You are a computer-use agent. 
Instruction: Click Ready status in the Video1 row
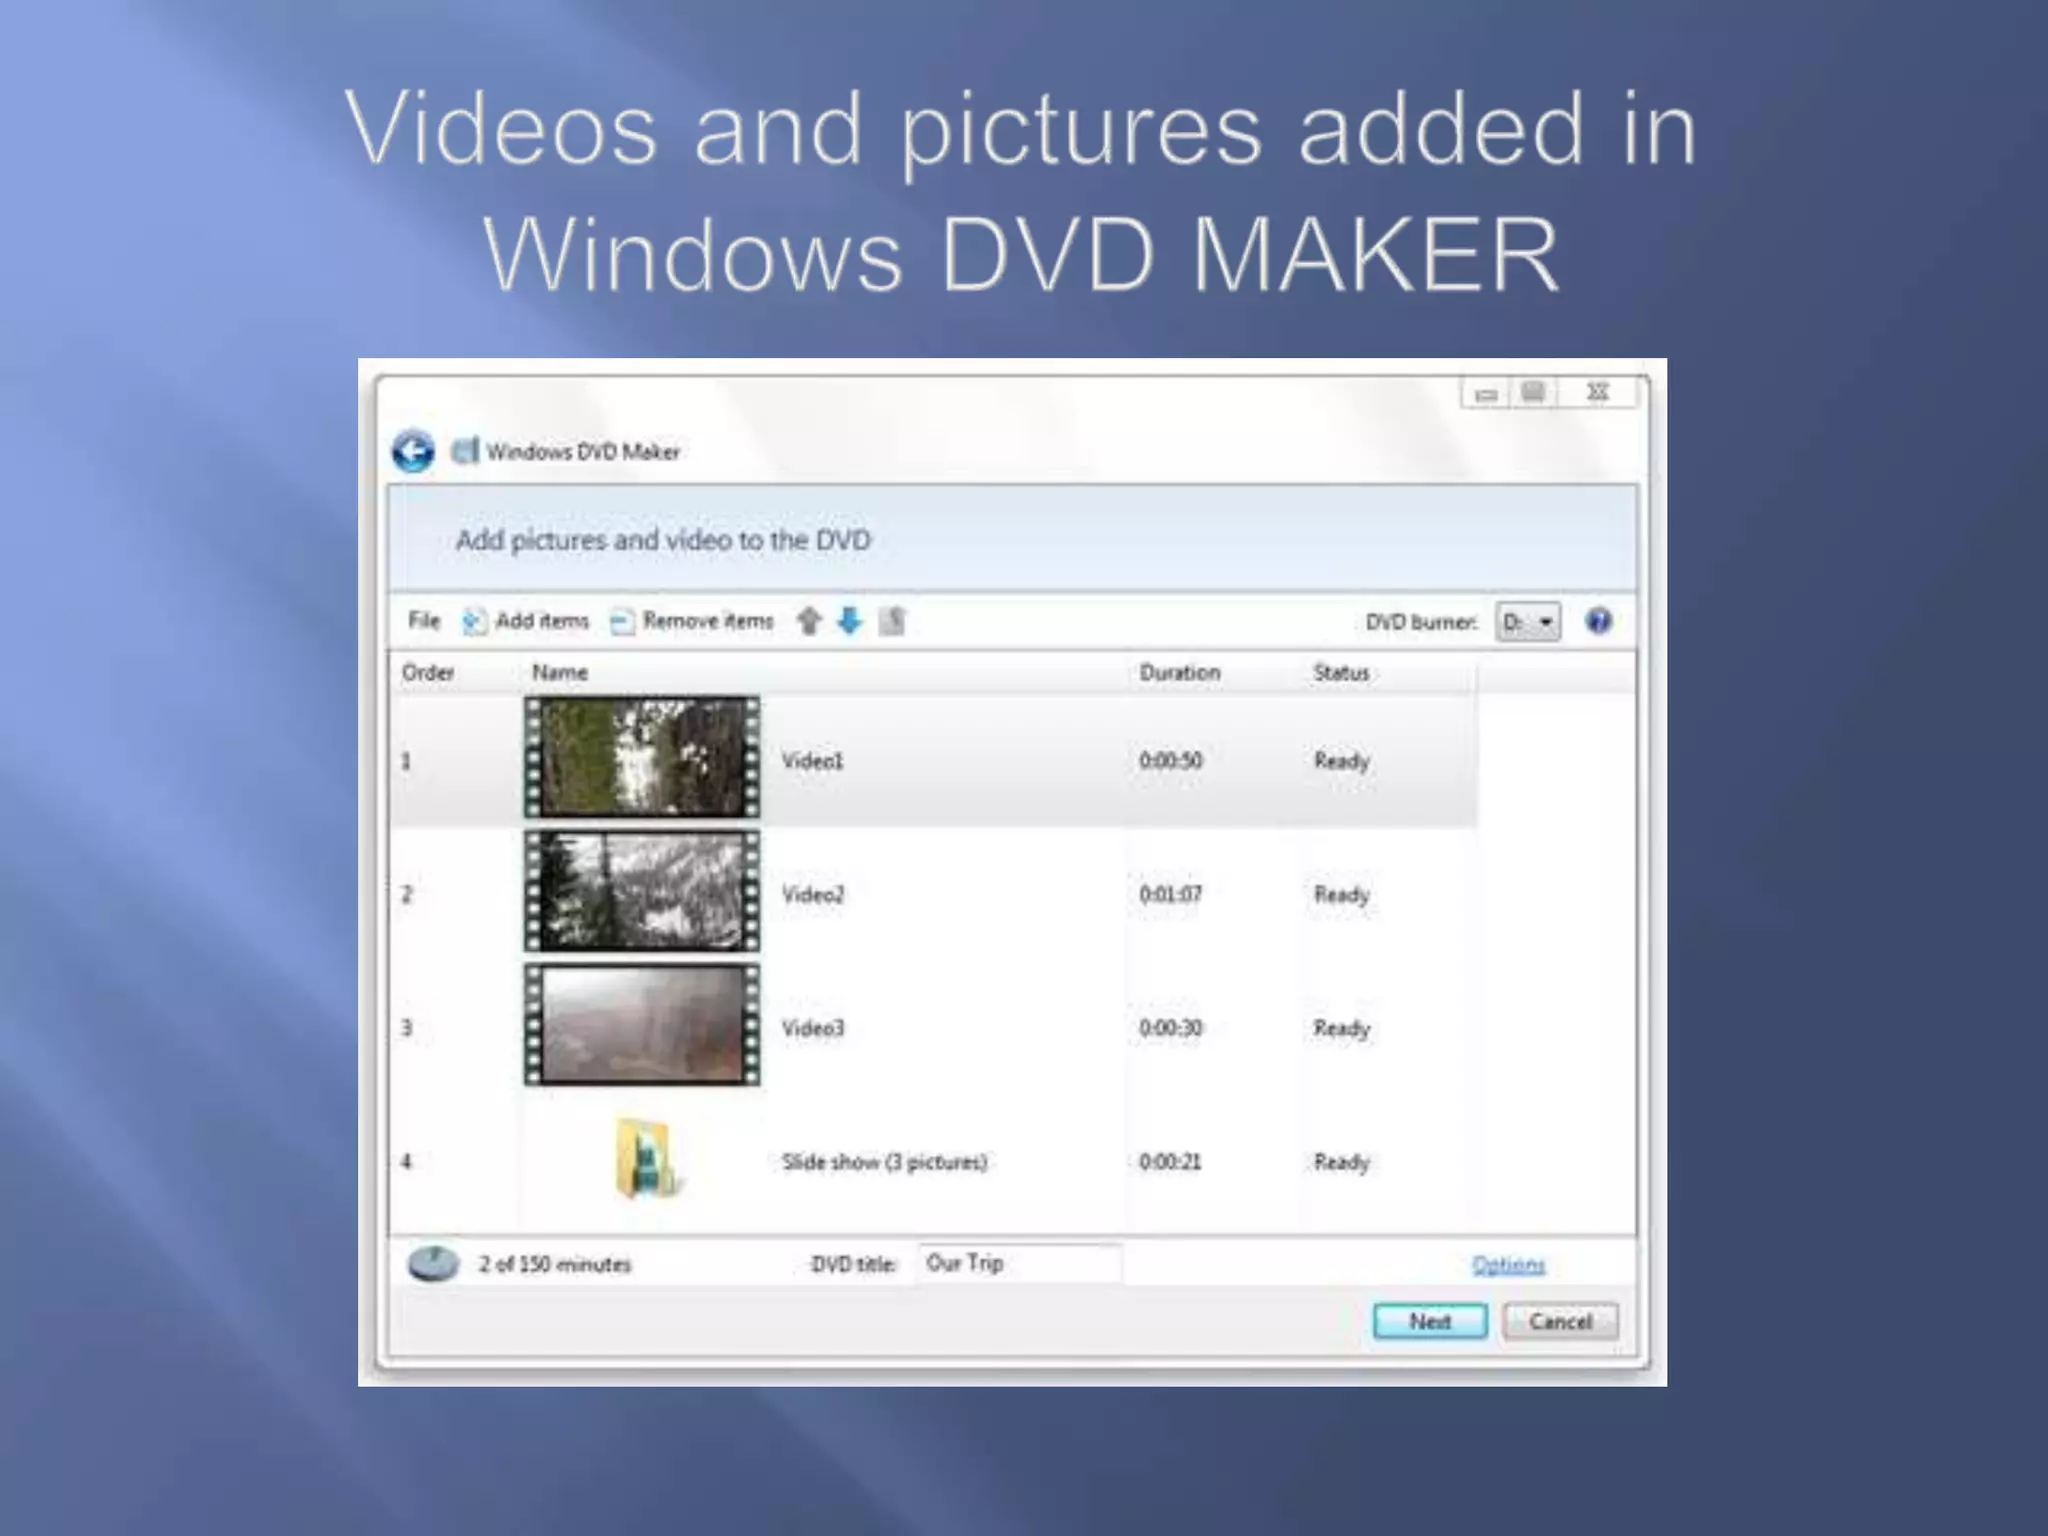coord(1341,762)
